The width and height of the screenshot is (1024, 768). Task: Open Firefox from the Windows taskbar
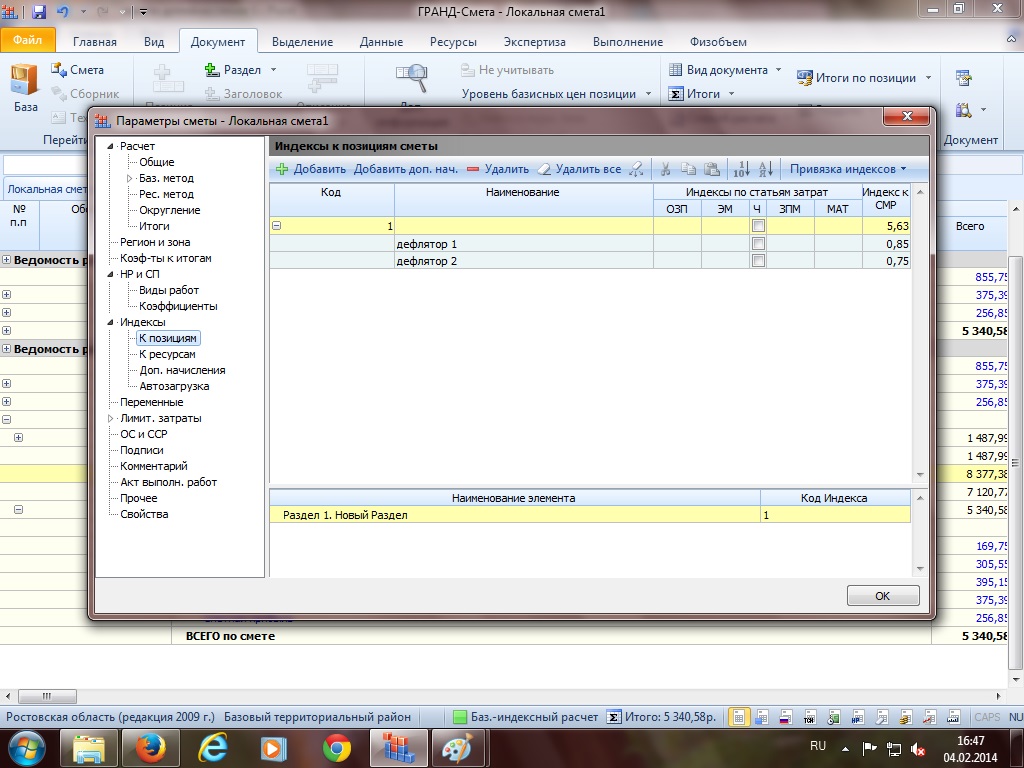pyautogui.click(x=149, y=748)
